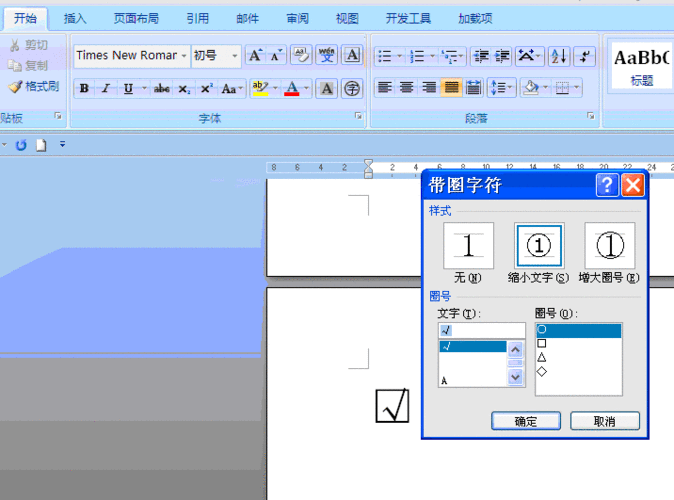Select Justify alignment
Image resolution: width=674 pixels, height=500 pixels.
(x=451, y=88)
